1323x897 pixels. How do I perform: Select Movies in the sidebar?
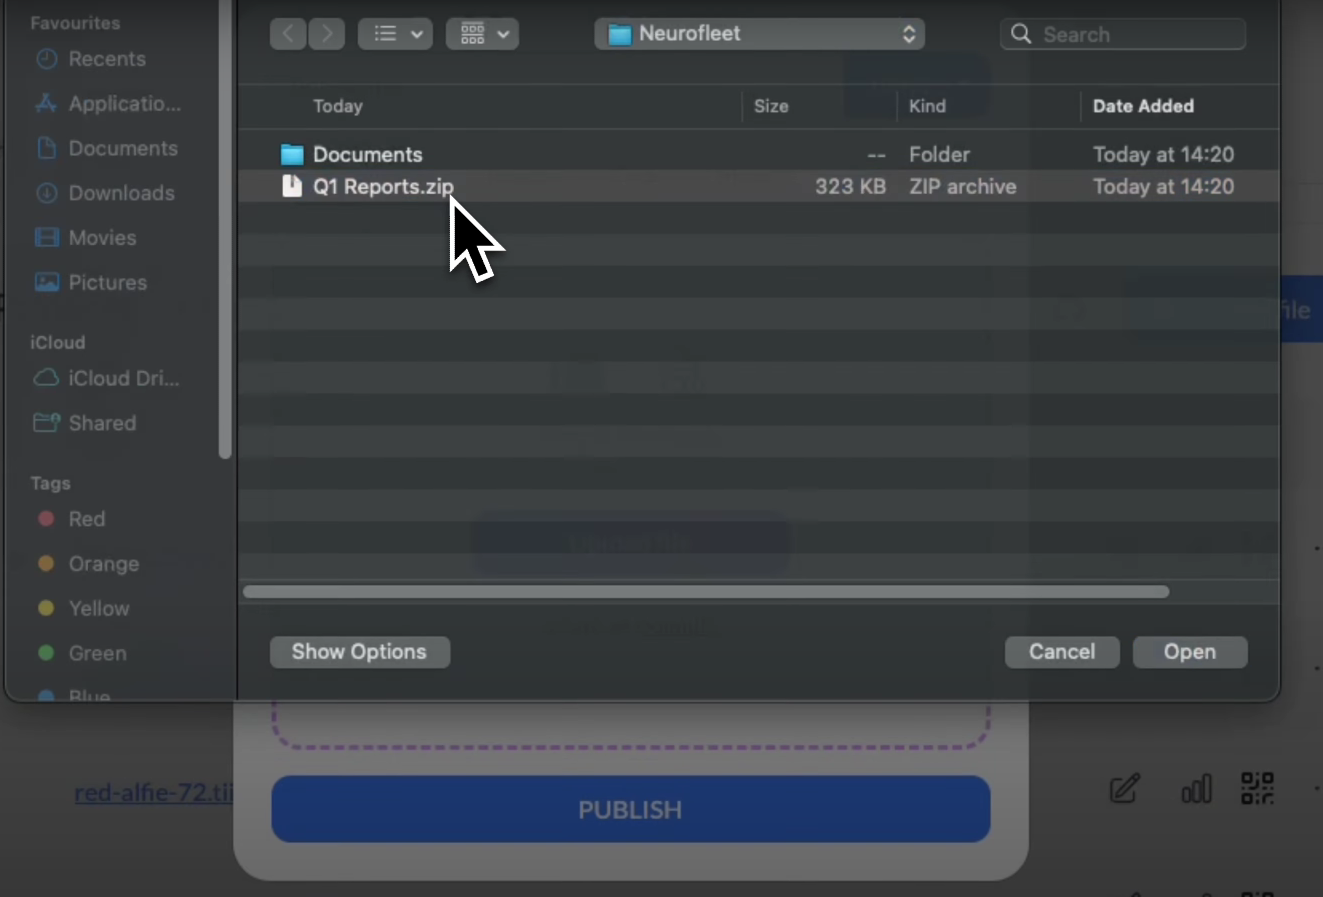click(x=102, y=238)
